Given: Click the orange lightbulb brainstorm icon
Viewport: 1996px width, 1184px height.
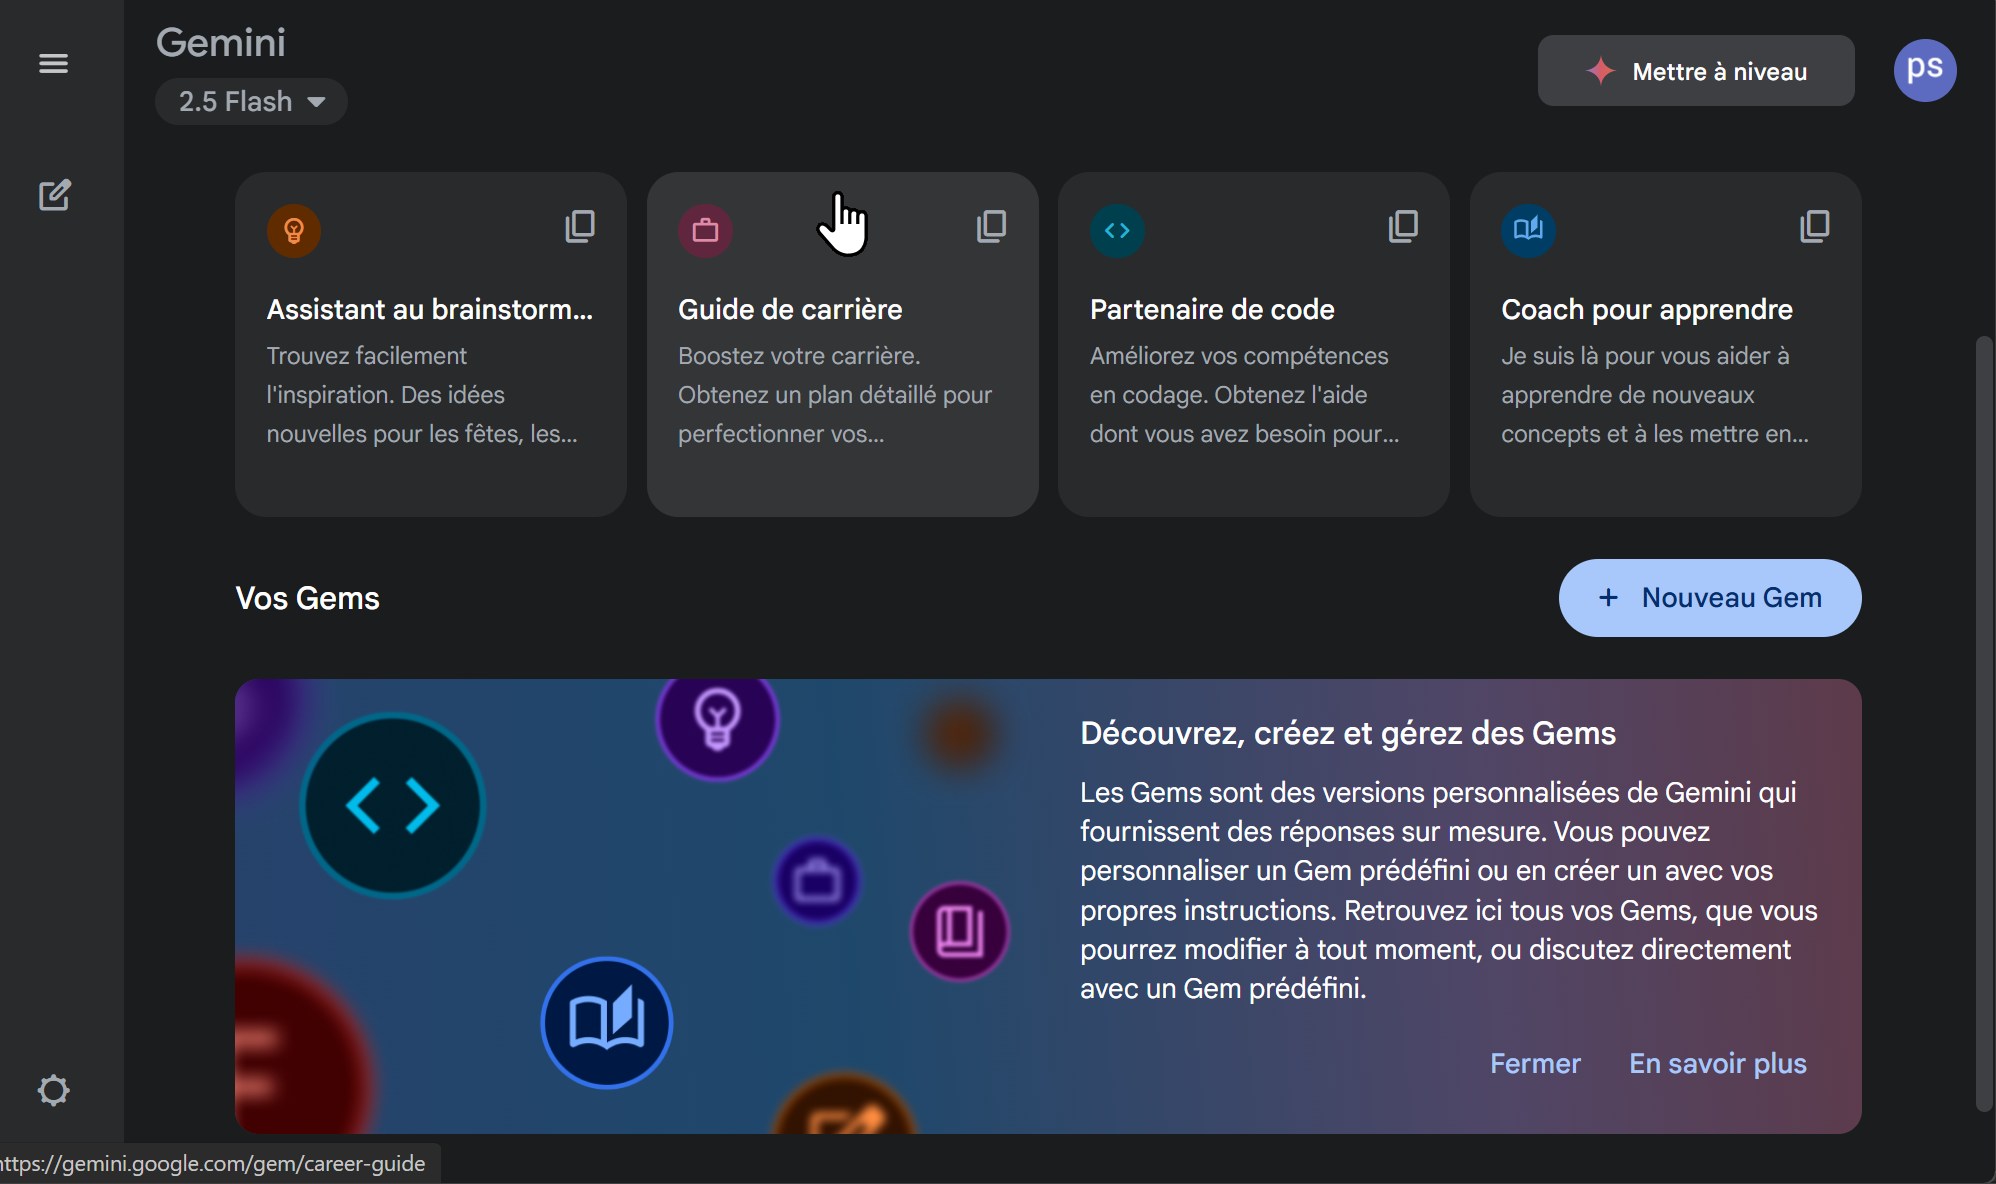Looking at the screenshot, I should coord(294,231).
